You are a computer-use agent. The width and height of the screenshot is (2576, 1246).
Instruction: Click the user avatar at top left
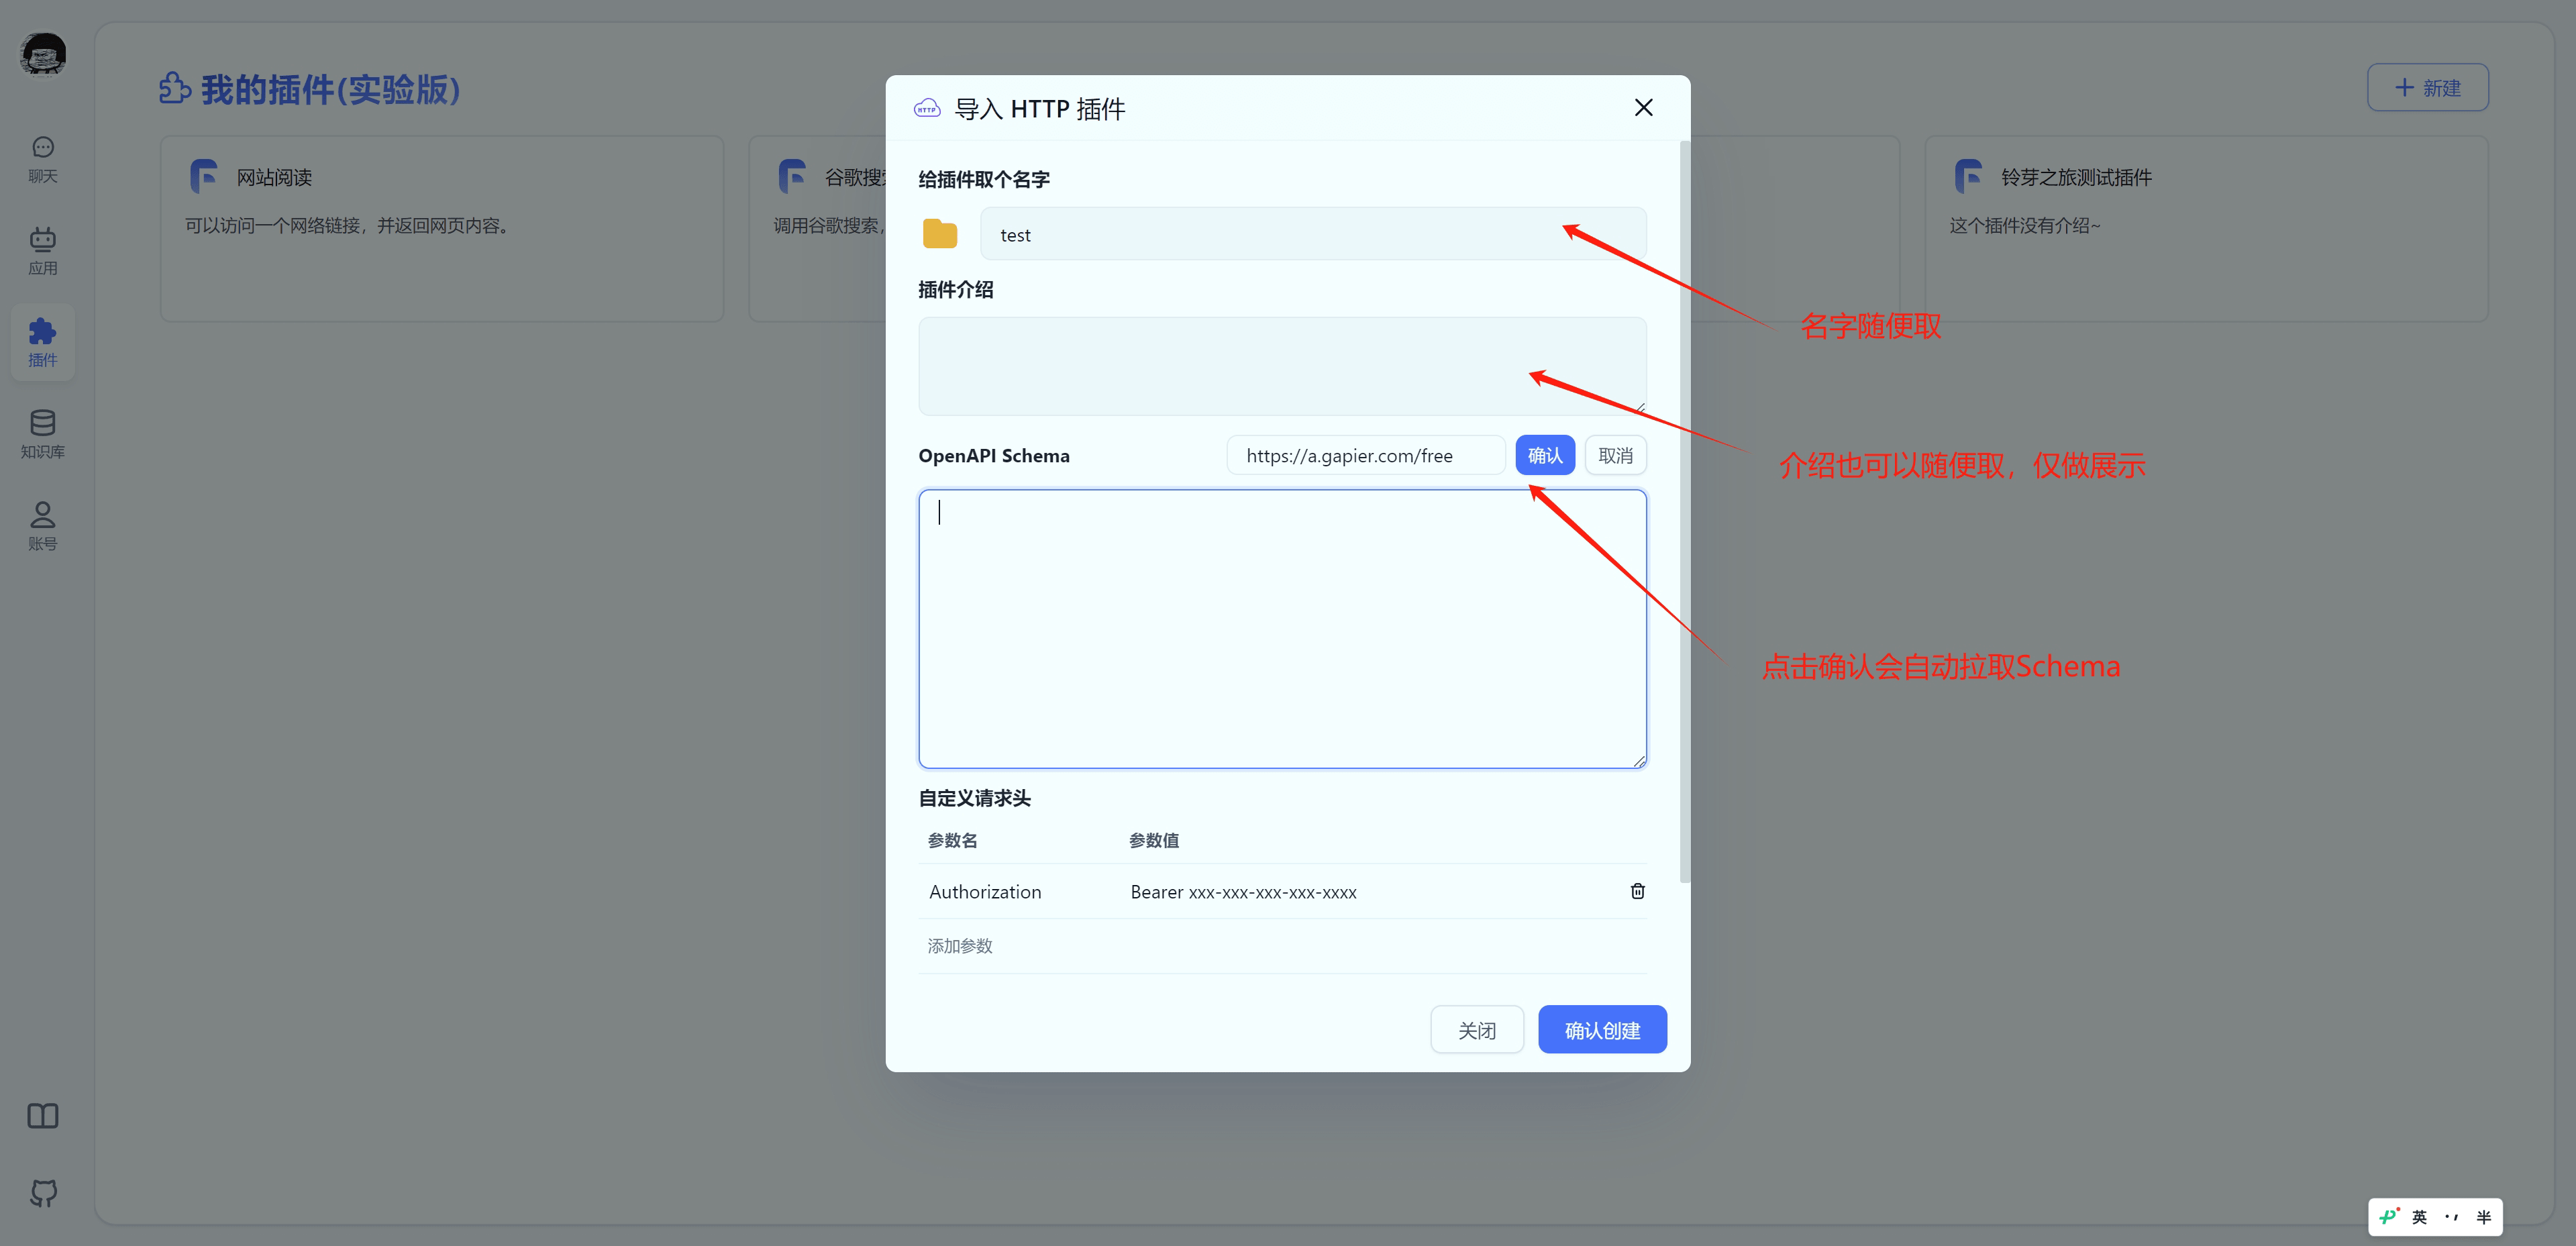42,53
